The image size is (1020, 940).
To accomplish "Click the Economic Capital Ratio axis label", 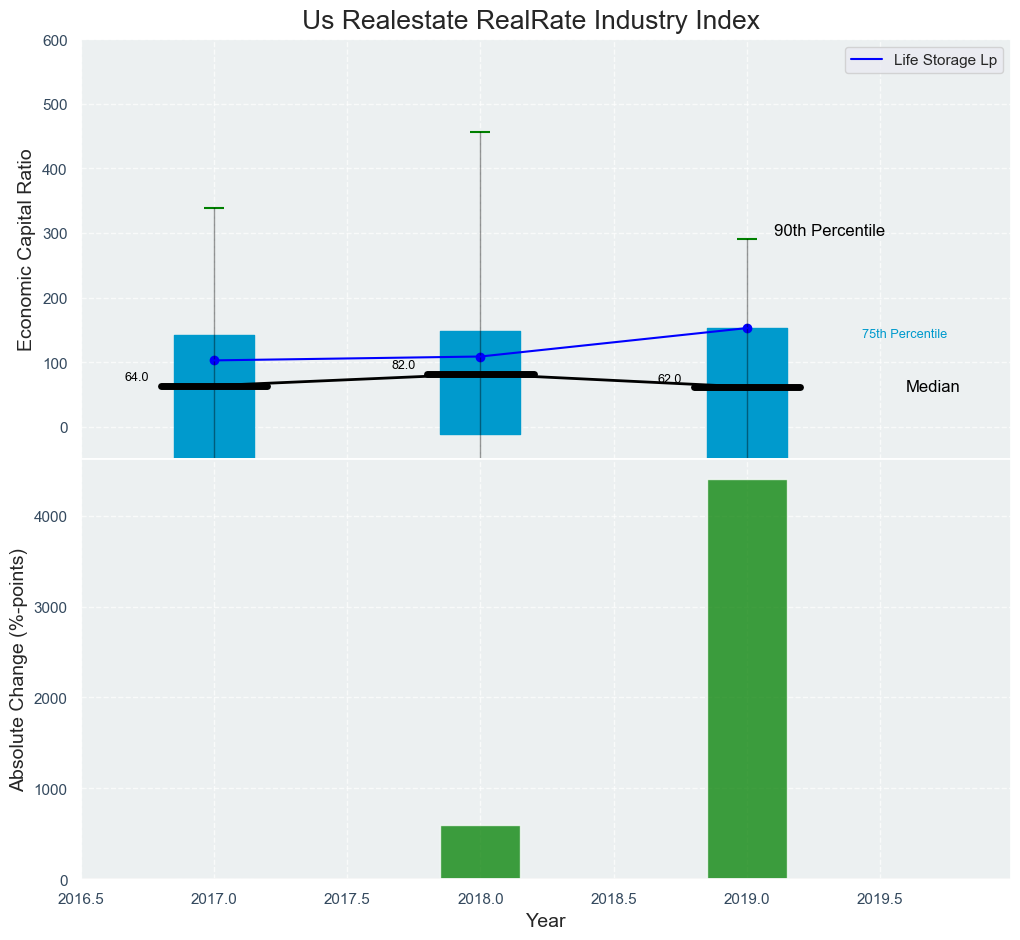I will tap(26, 249).
